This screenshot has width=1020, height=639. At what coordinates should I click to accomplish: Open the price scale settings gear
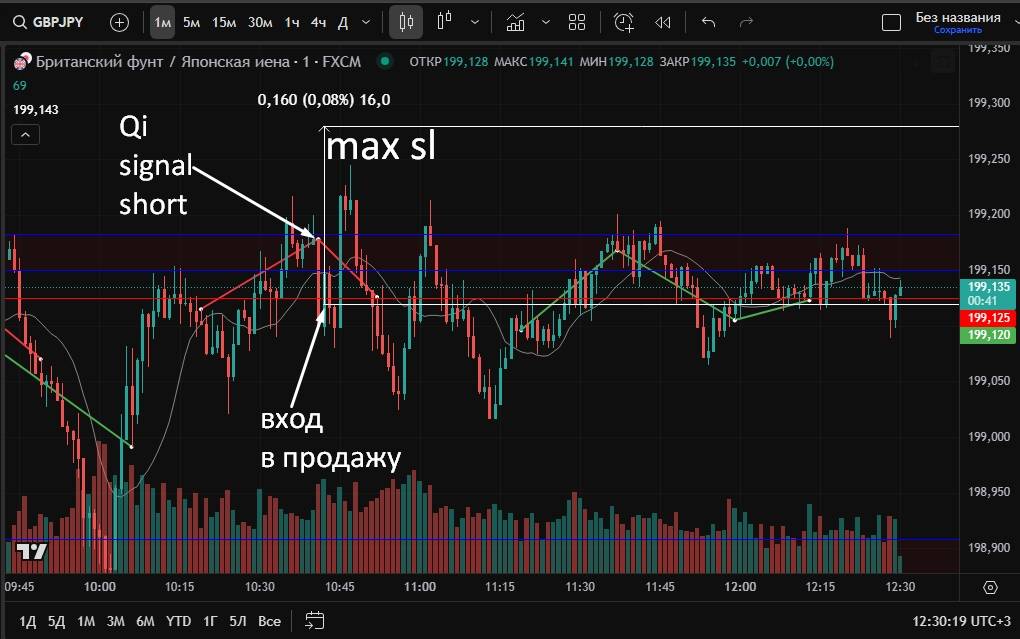[990, 588]
